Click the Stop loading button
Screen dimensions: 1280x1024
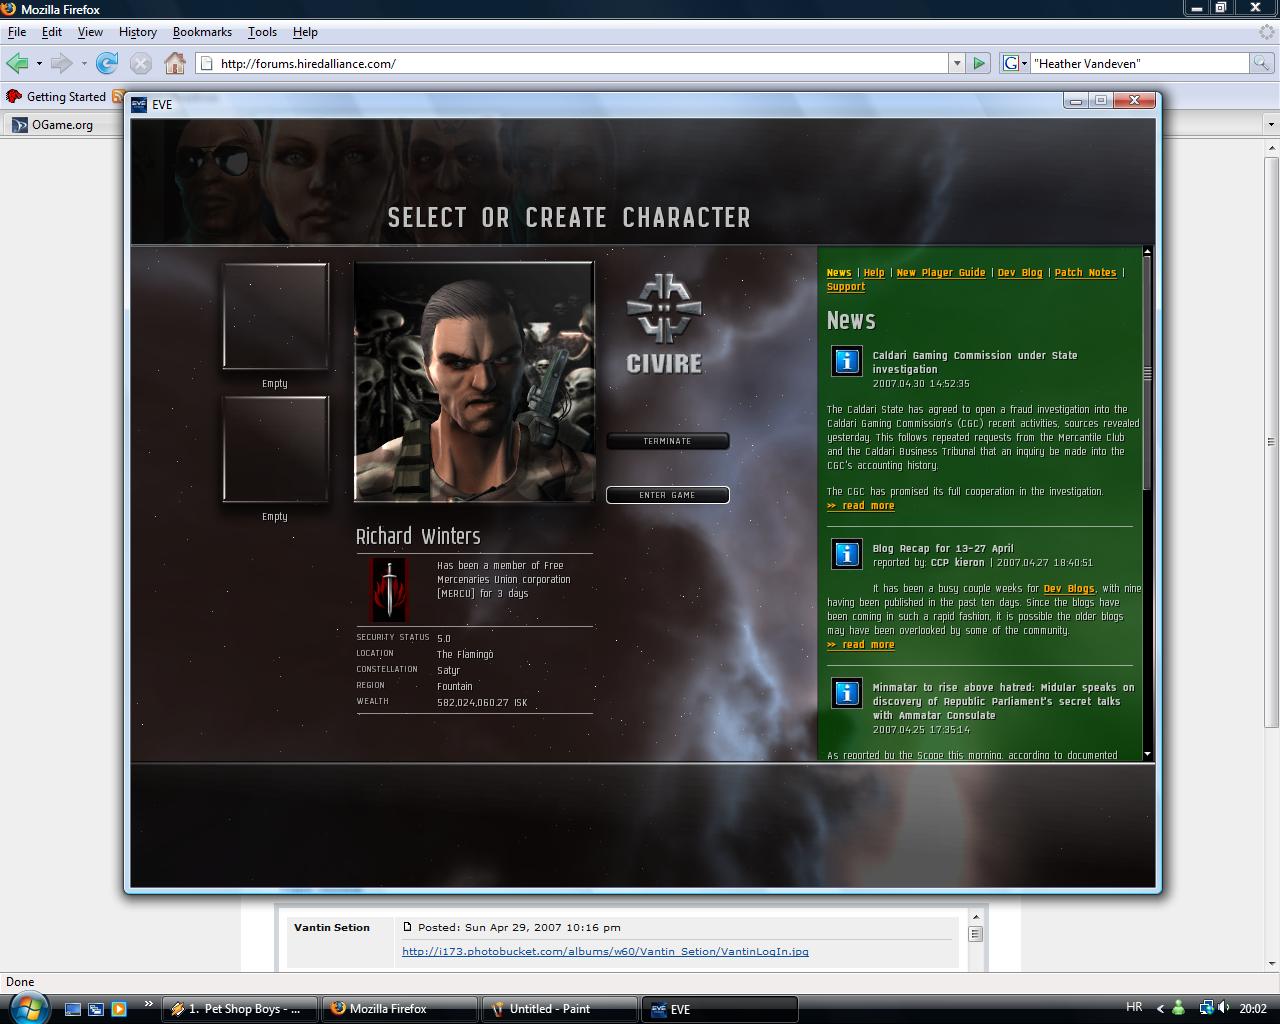pyautogui.click(x=141, y=63)
